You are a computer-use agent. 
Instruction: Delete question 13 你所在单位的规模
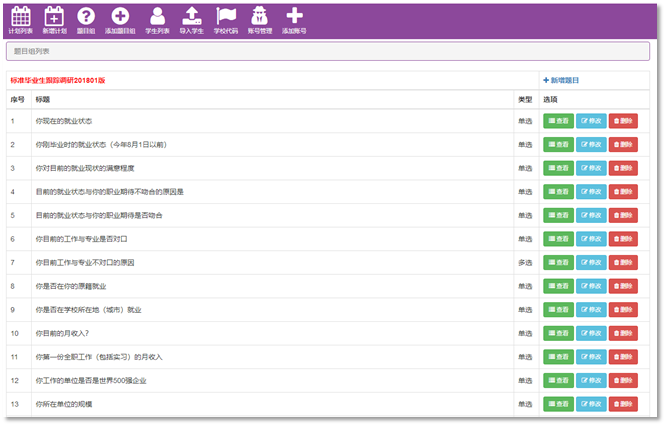623,404
